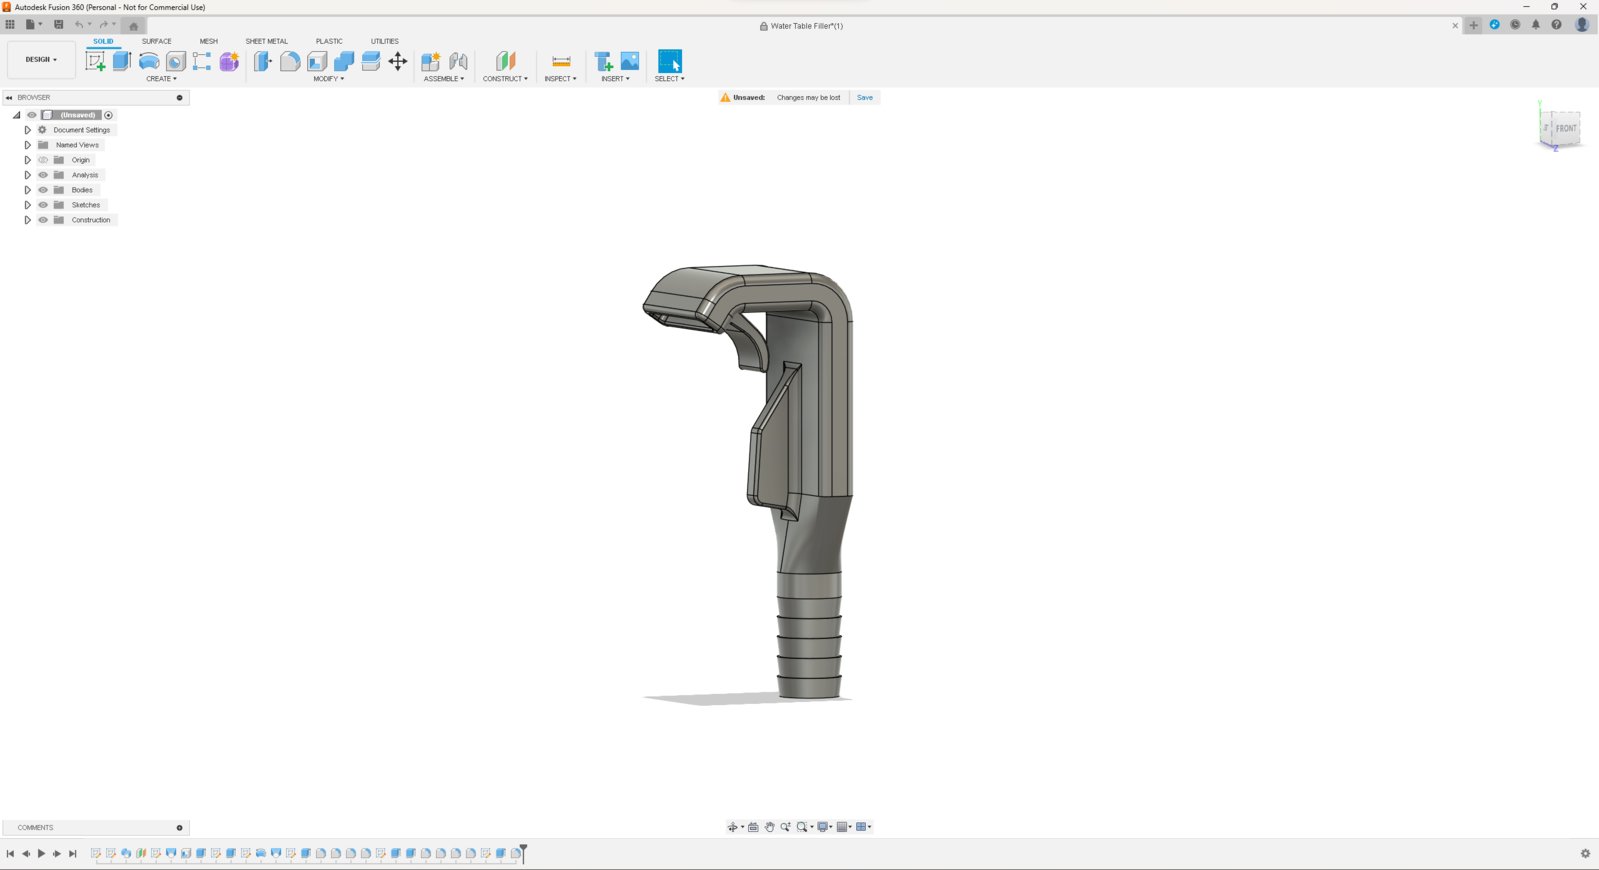Show the hidden Origin folder
The image size is (1599, 870).
(x=43, y=160)
